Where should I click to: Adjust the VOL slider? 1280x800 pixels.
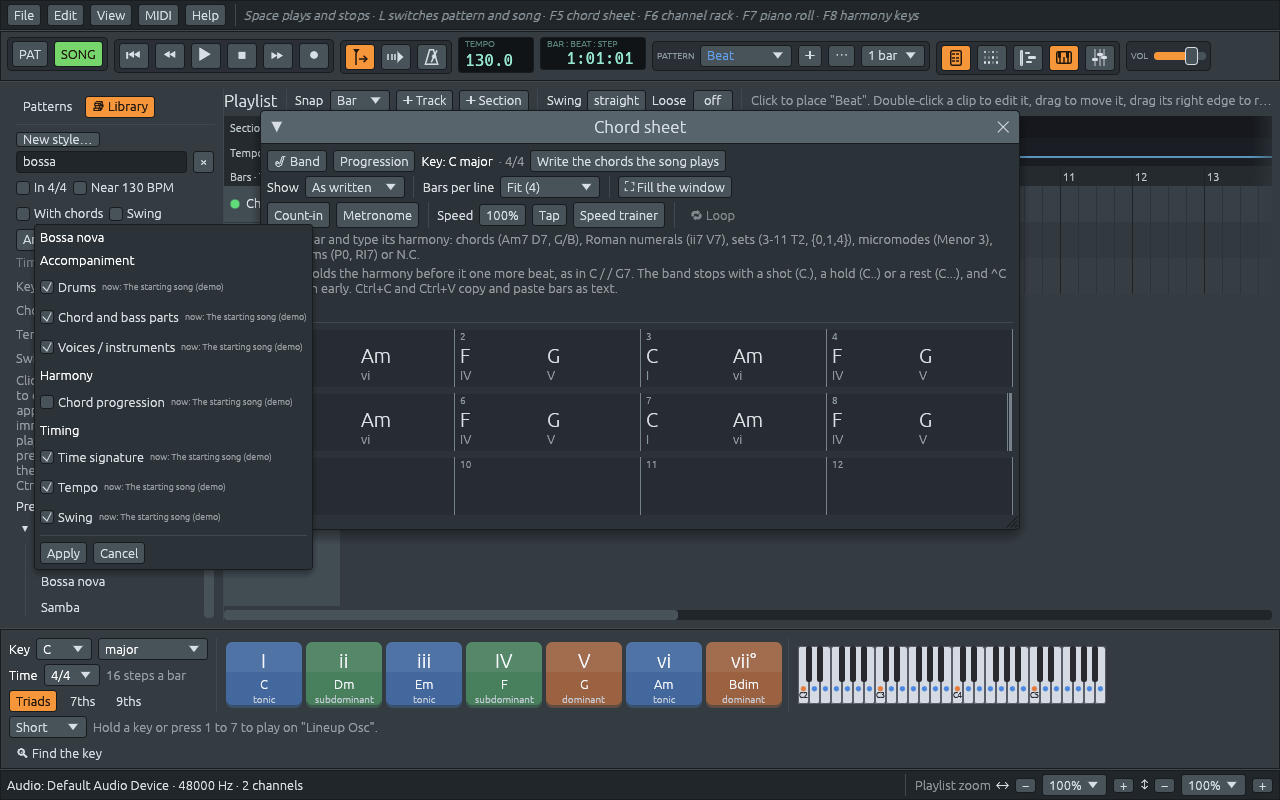(1178, 56)
